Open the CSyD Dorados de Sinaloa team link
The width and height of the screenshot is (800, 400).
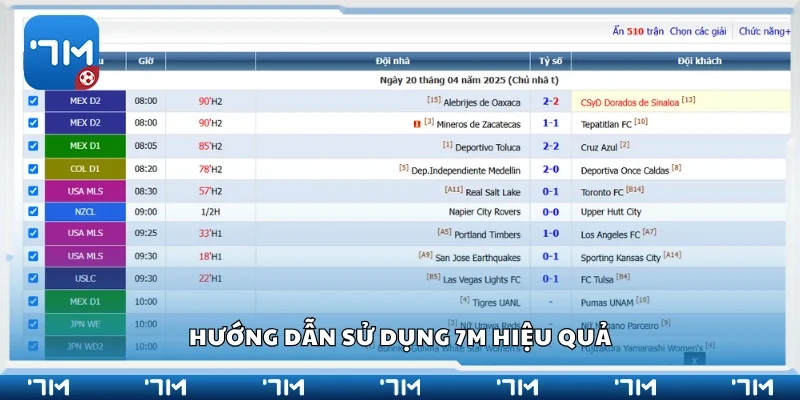(x=630, y=103)
